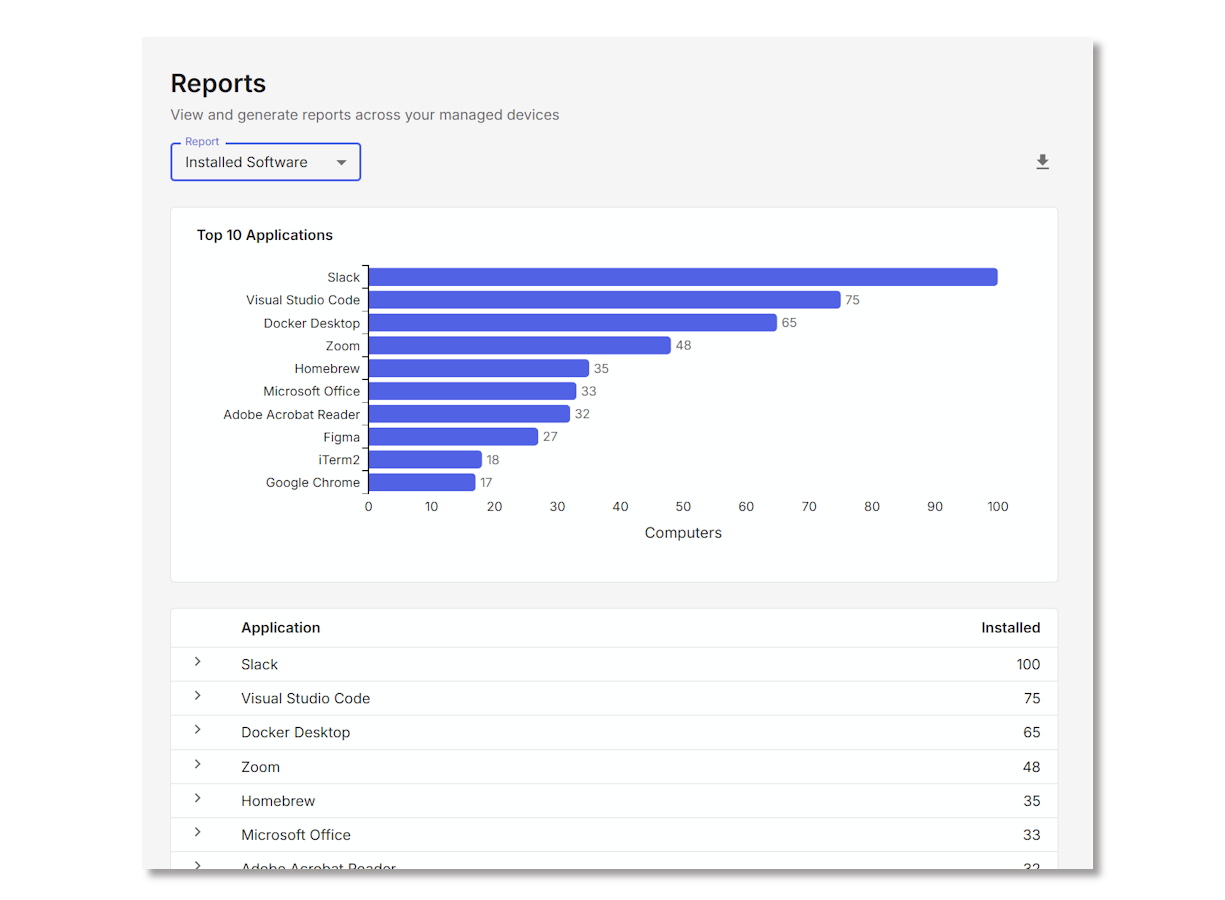
Task: Click Homebrew application name in the table
Action: click(x=278, y=801)
